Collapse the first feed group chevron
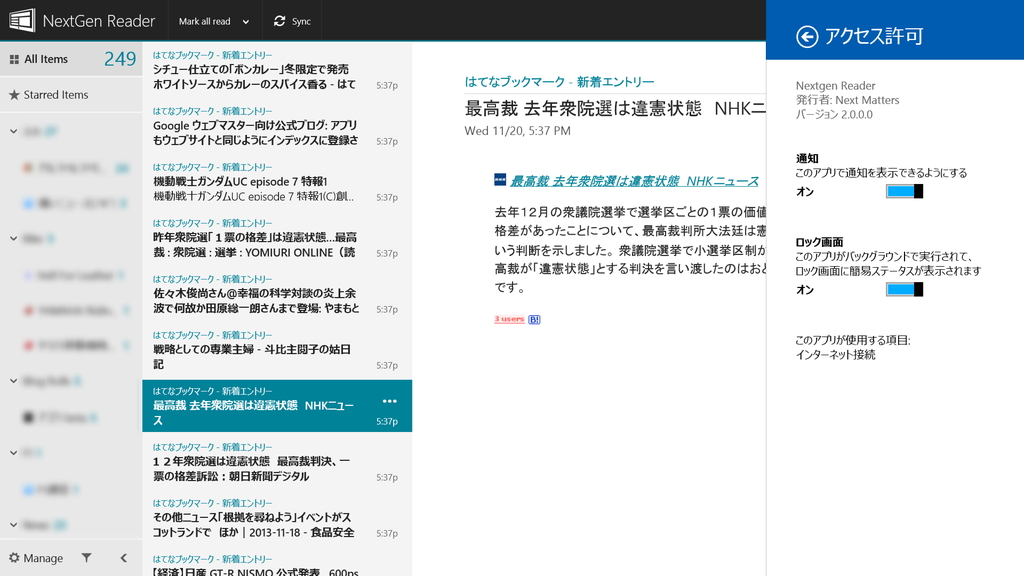 click(13, 131)
